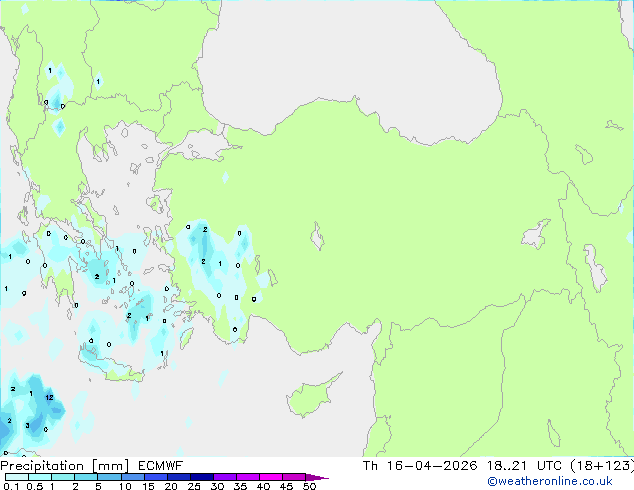This screenshot has height=490, width=634.
Task: Click the legend arrow beyond 50 mm
Action: pos(317,477)
